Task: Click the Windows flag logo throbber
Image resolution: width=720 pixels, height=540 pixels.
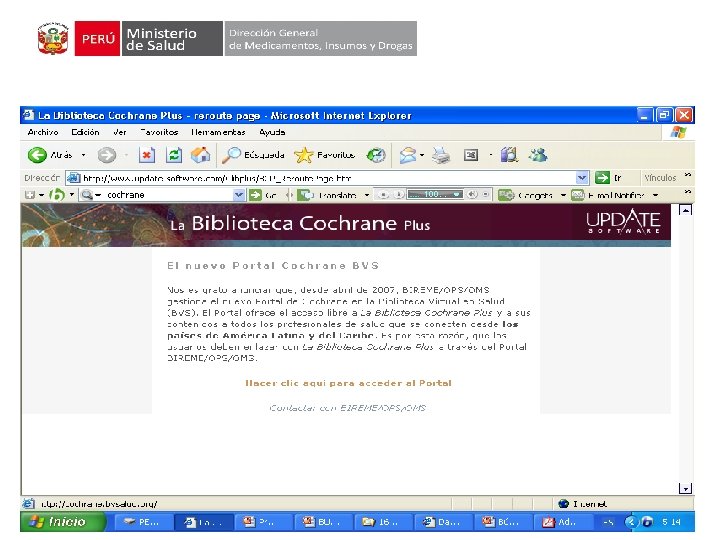Action: pos(679,133)
